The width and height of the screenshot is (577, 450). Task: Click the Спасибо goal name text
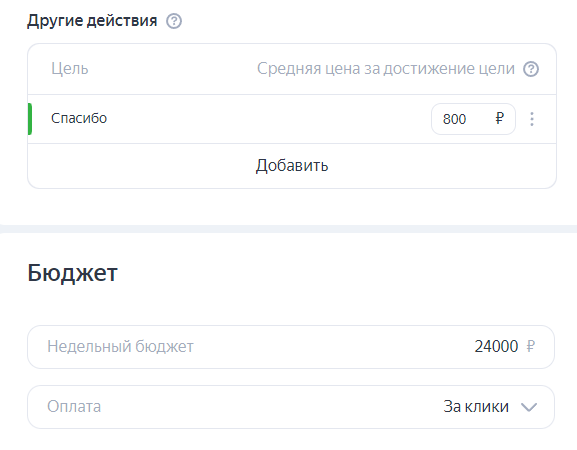tap(79, 118)
